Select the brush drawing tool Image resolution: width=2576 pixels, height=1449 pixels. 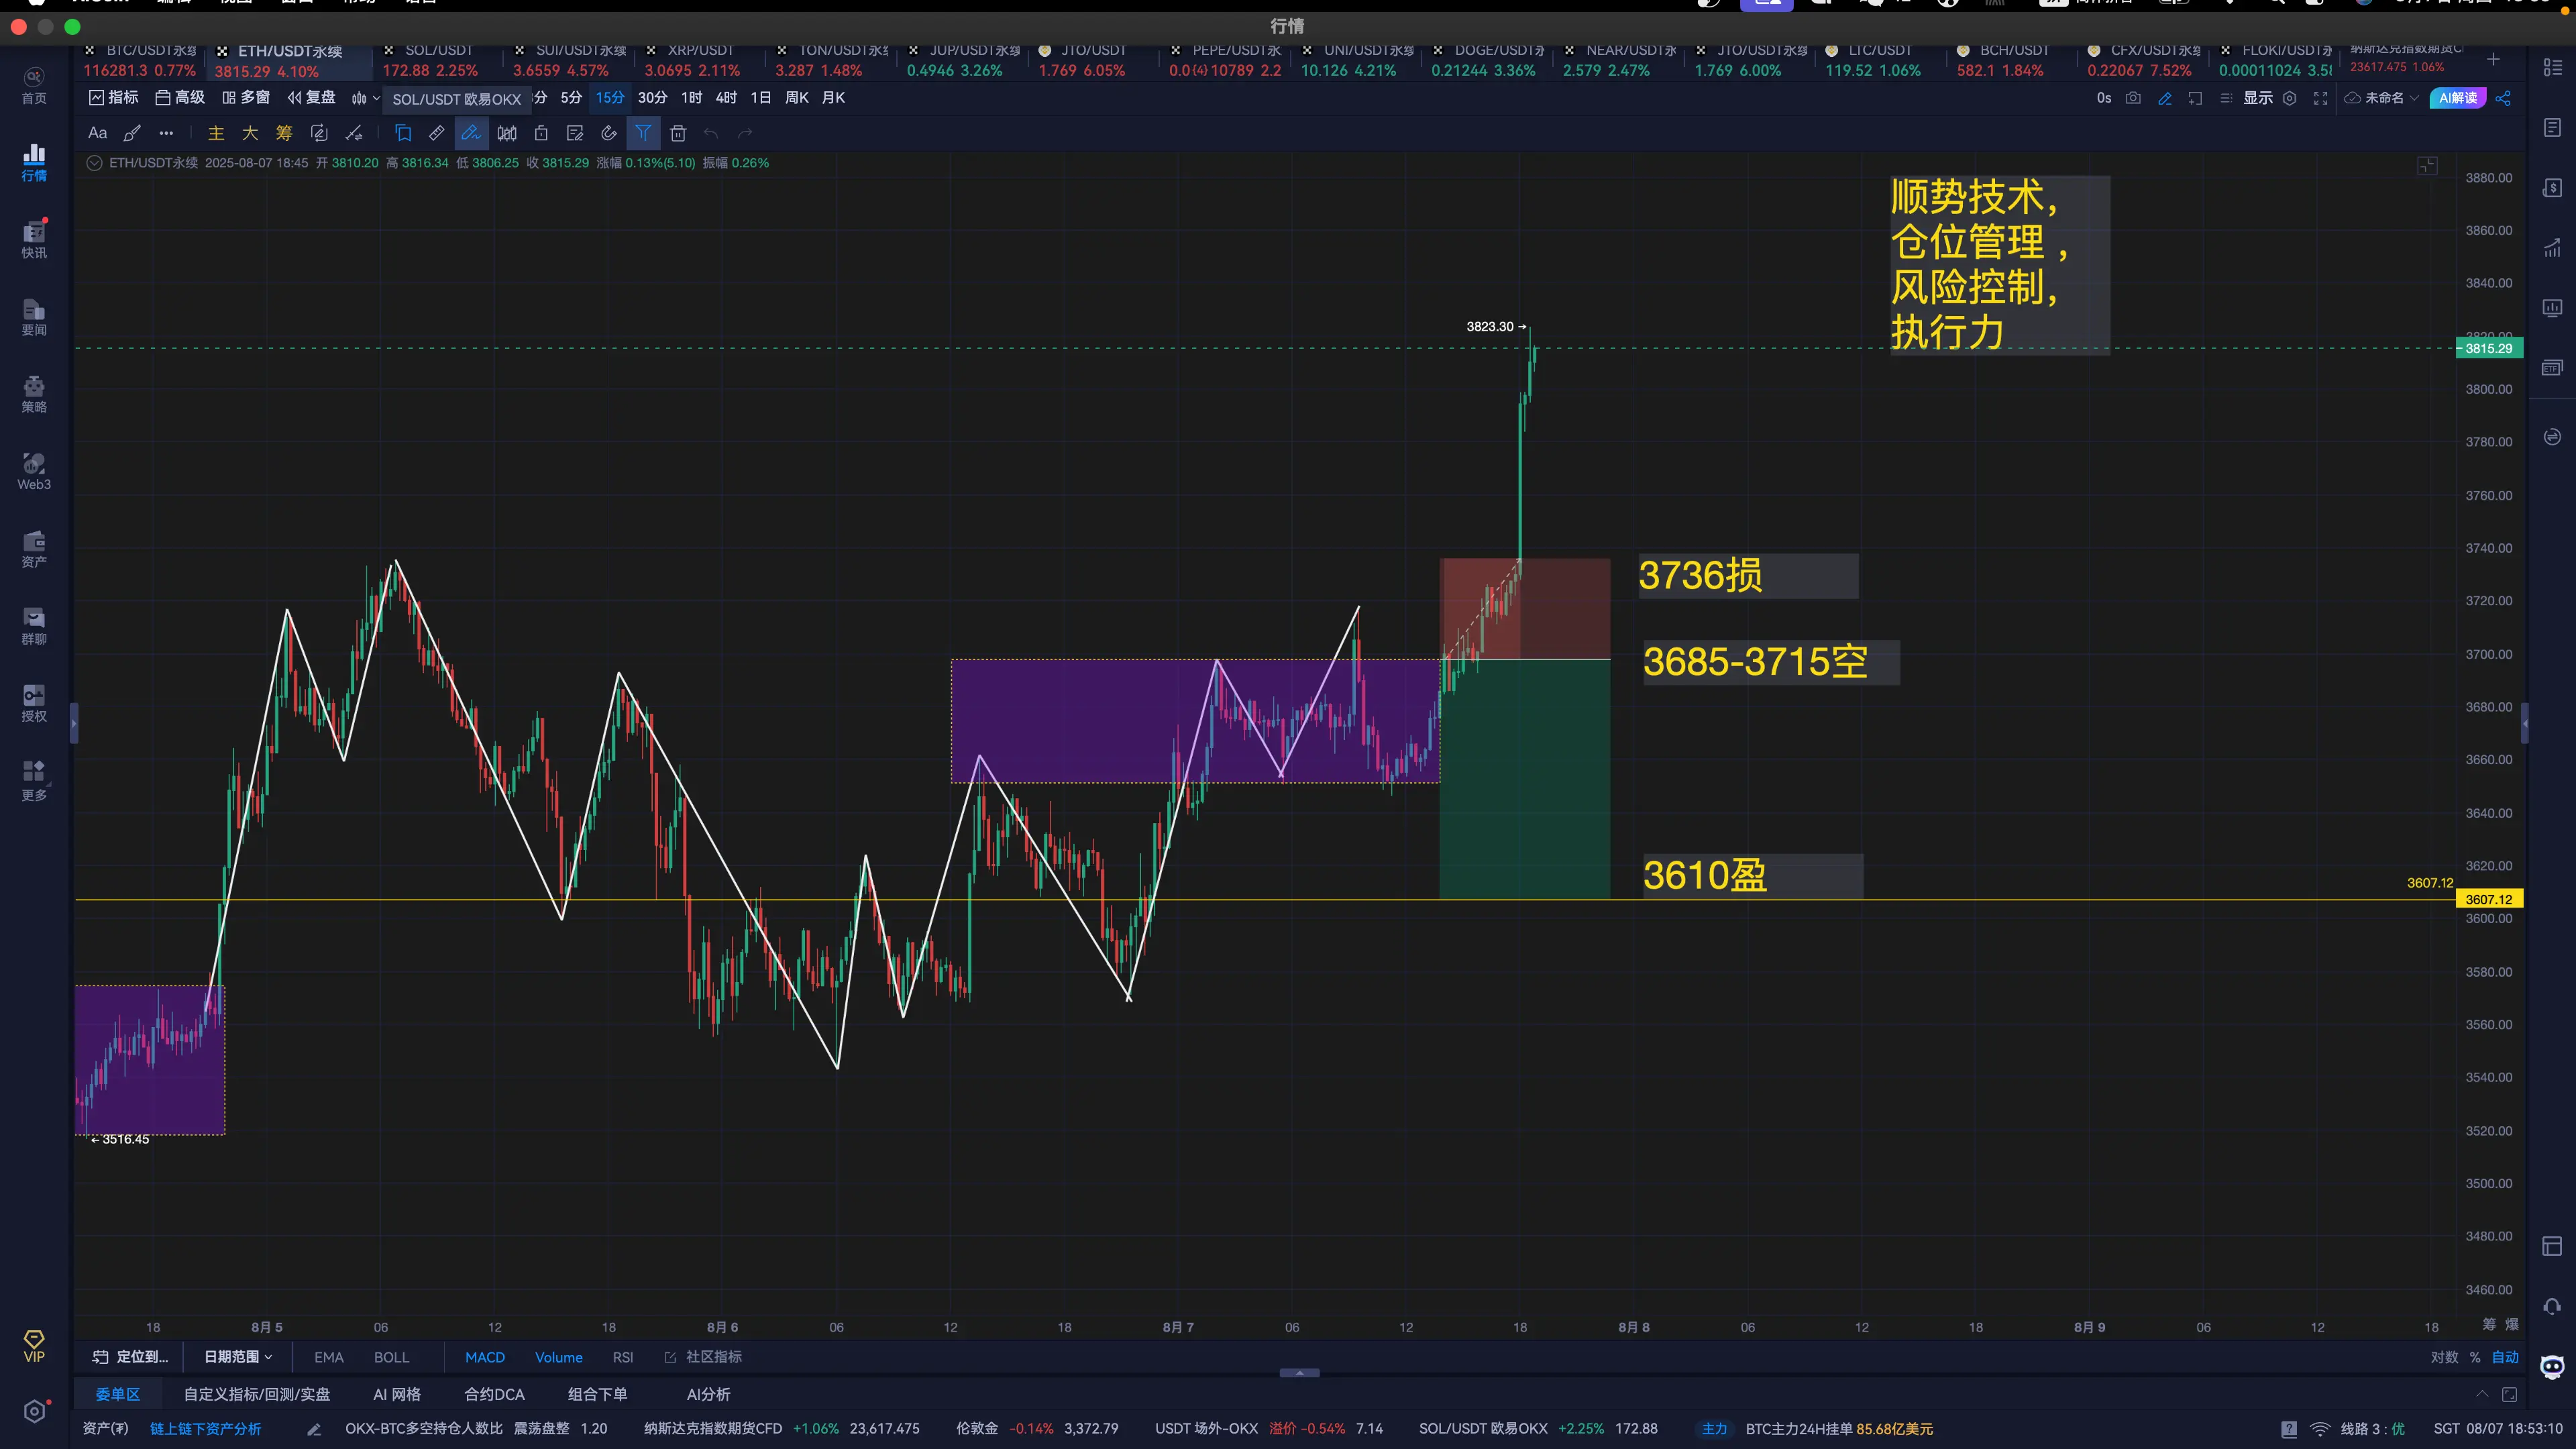pyautogui.click(x=132, y=133)
